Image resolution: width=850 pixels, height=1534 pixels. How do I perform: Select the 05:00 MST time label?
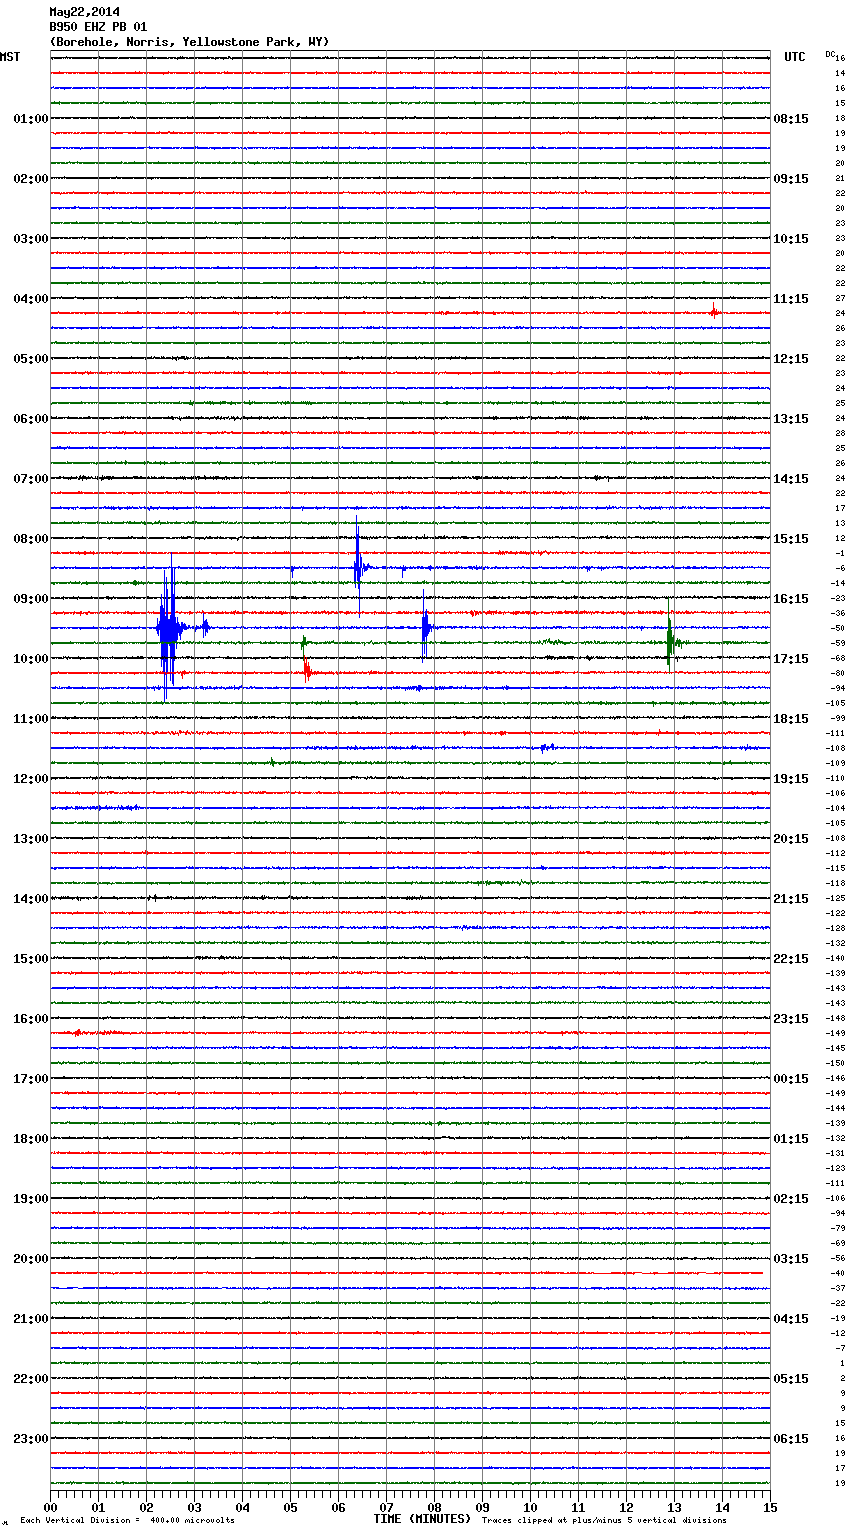[x=30, y=358]
